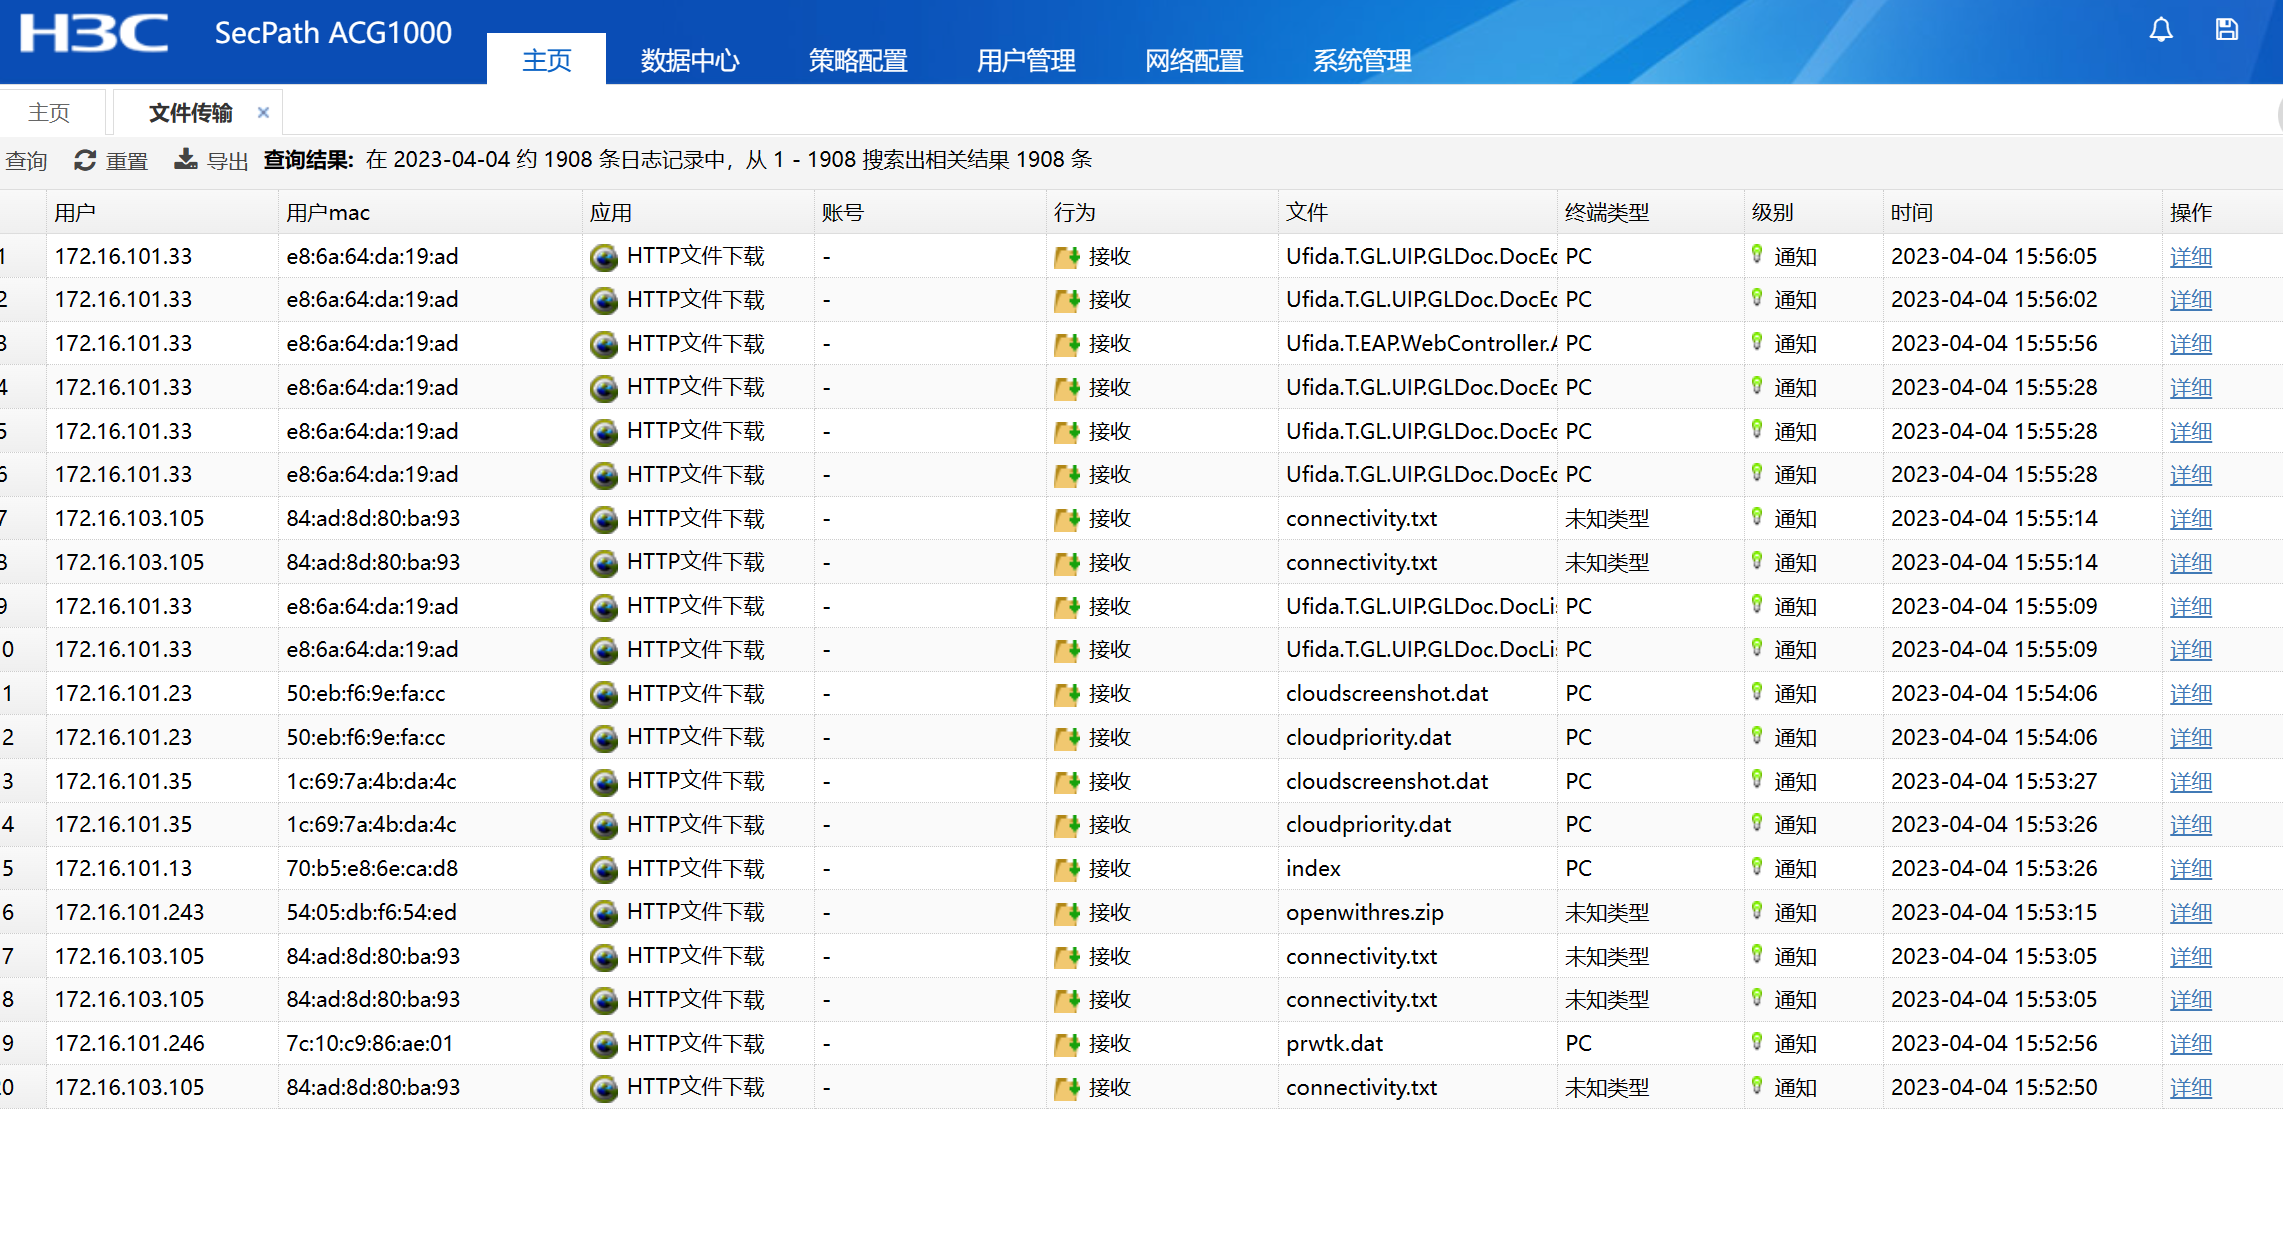This screenshot has width=2283, height=1234.
Task: Open the 策略配置 menu
Action: point(857,61)
